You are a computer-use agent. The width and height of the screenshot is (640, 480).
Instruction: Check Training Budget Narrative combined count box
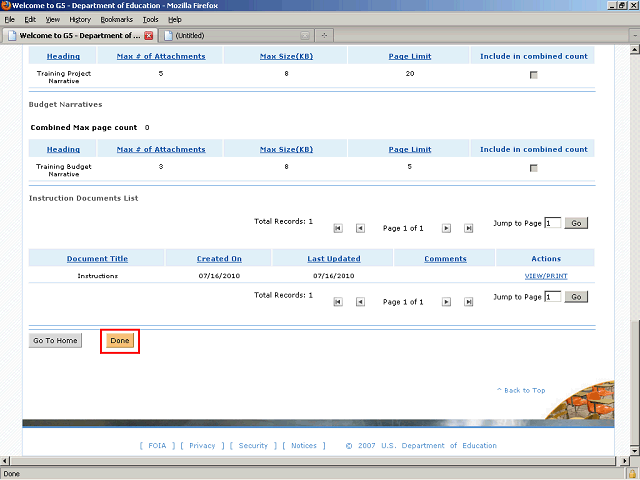click(533, 168)
